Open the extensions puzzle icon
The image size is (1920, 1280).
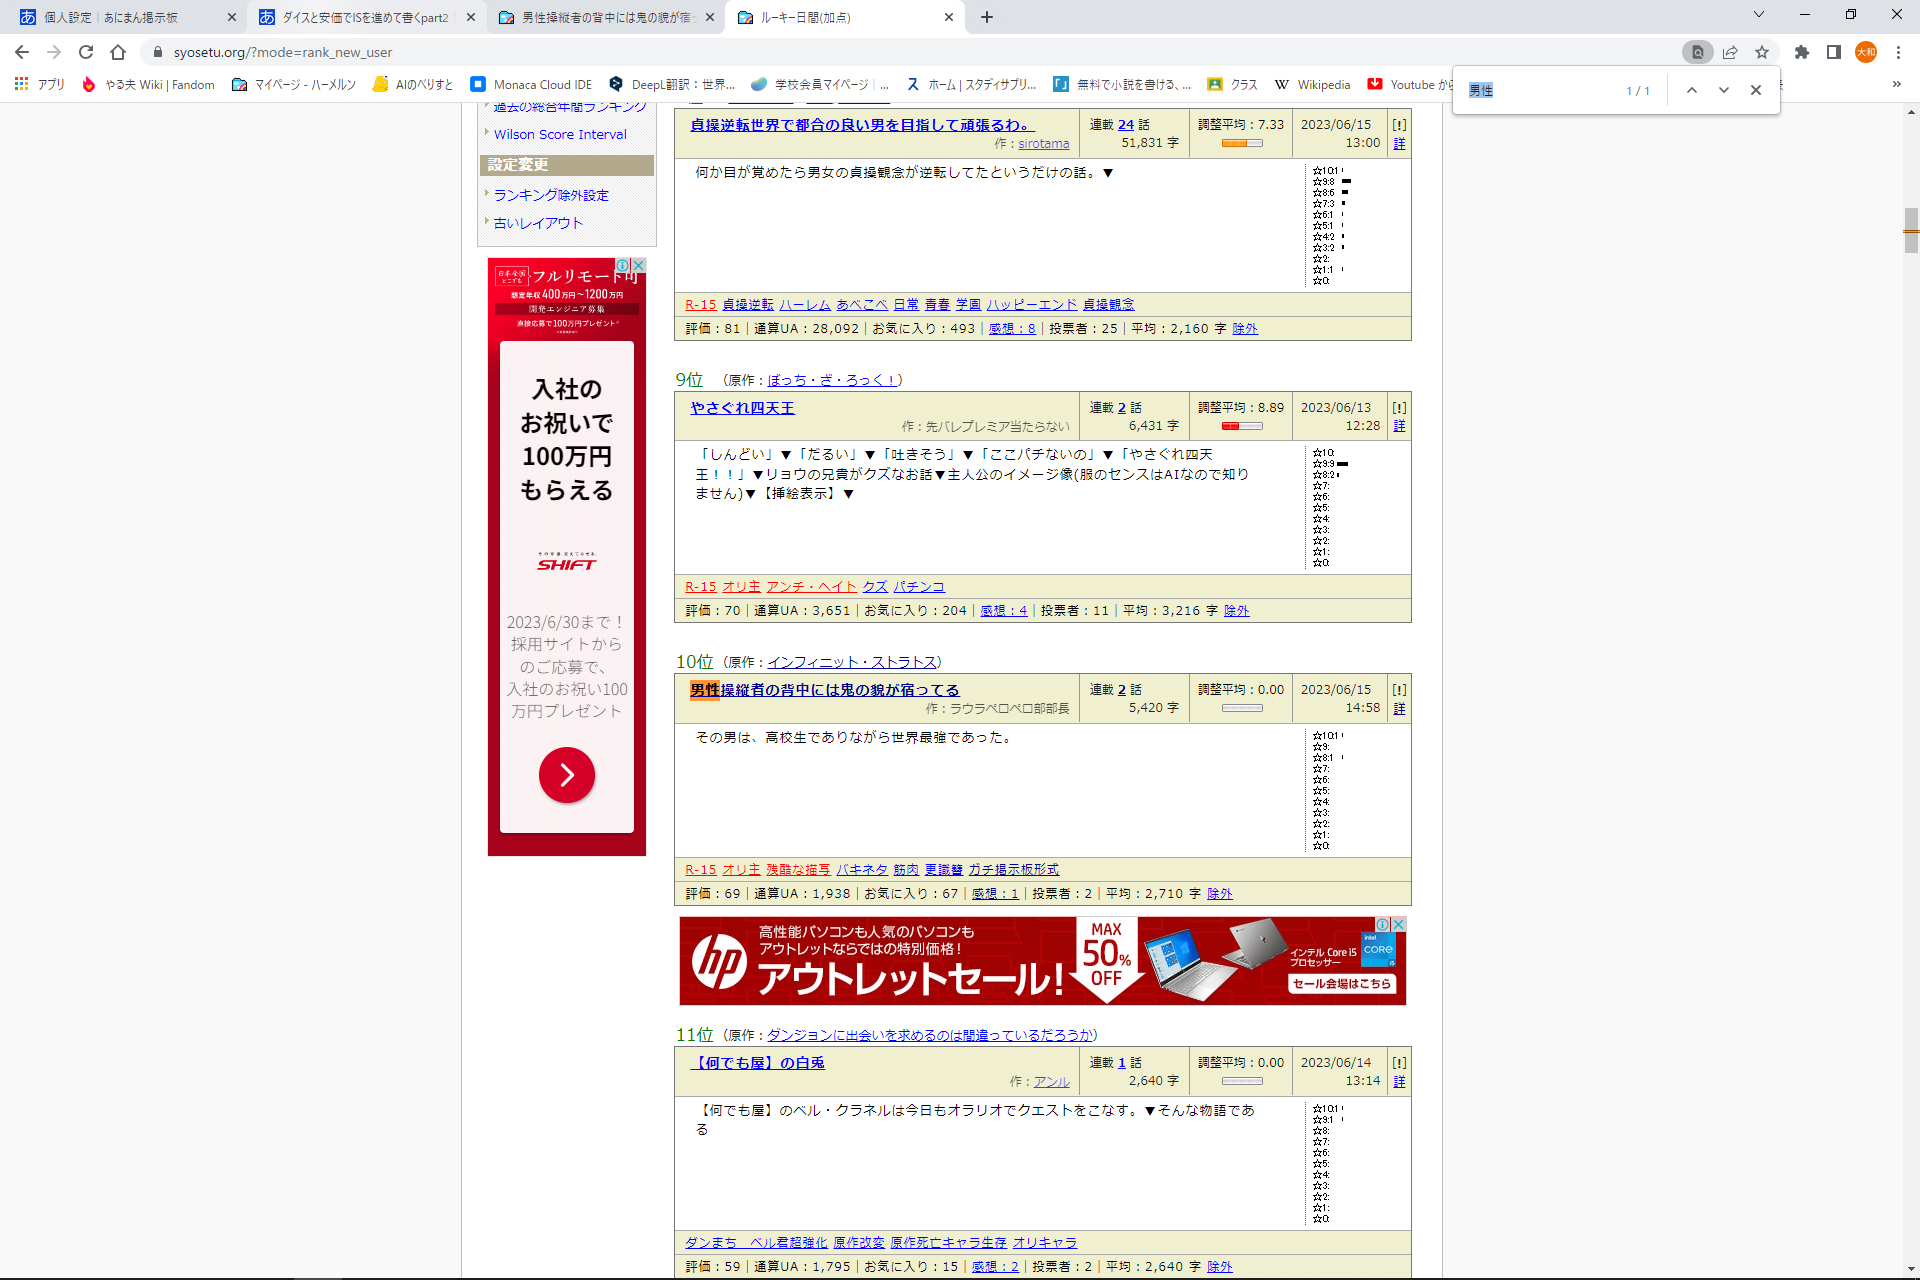tap(1802, 52)
